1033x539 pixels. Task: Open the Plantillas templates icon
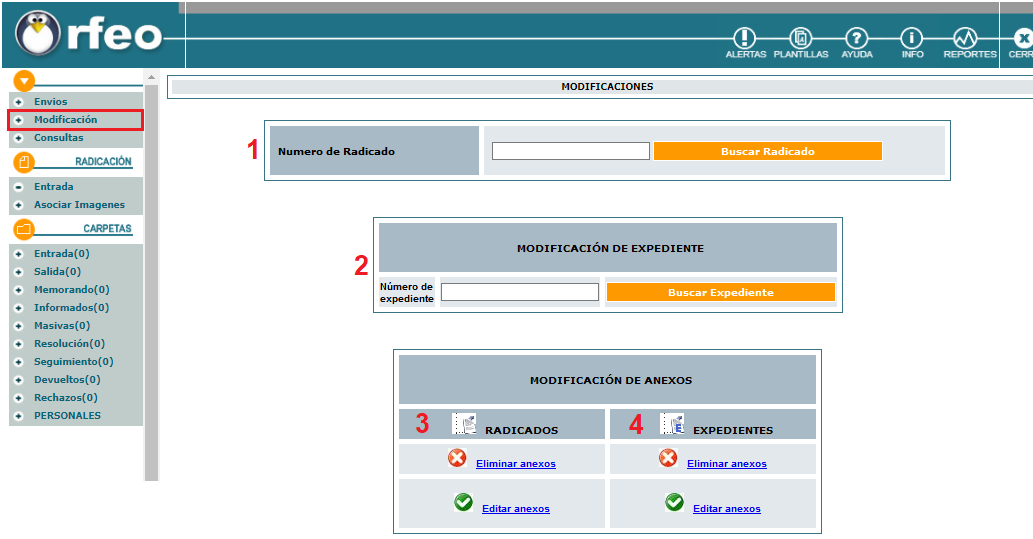[x=801, y=40]
